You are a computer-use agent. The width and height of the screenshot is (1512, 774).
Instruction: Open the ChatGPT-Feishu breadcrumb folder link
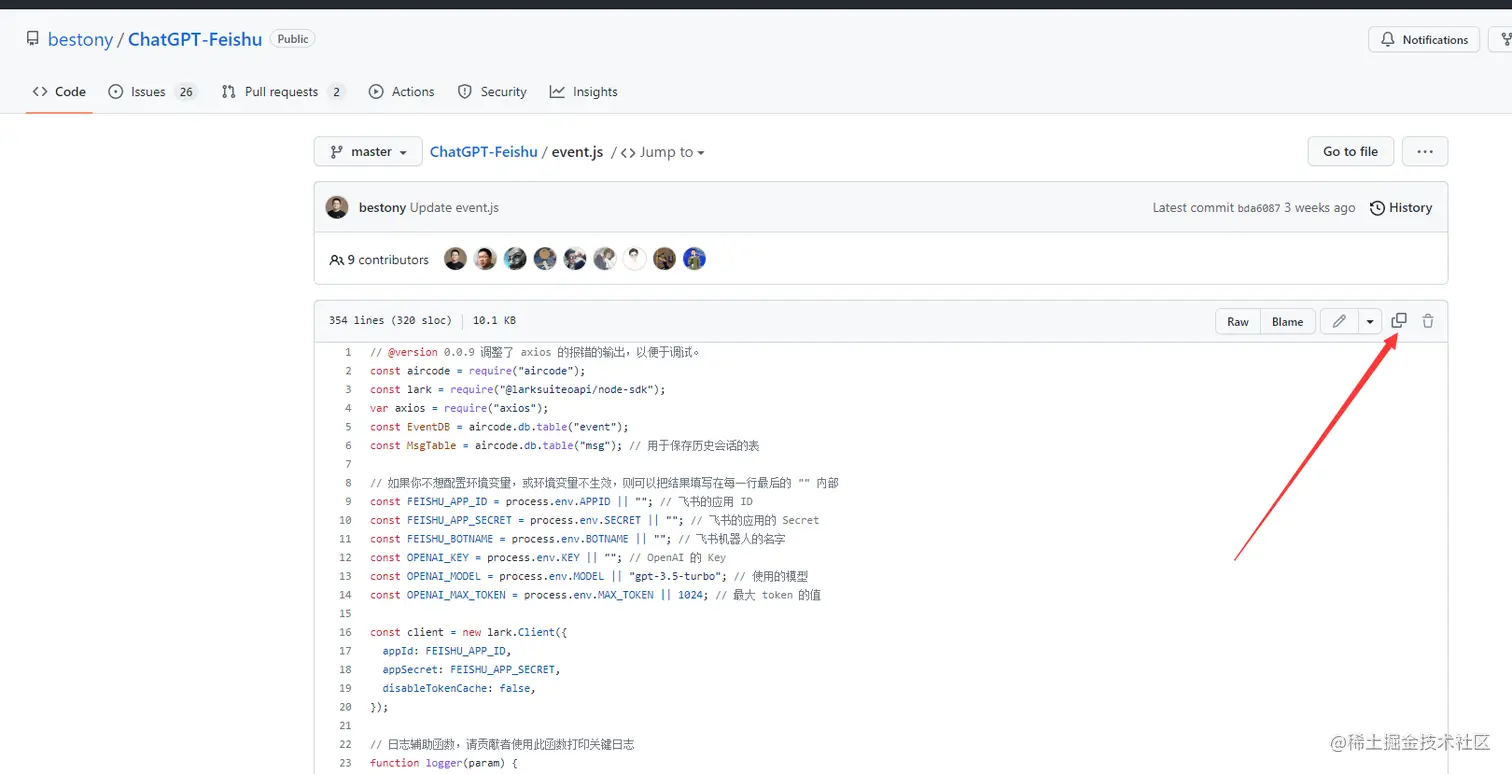(x=483, y=152)
